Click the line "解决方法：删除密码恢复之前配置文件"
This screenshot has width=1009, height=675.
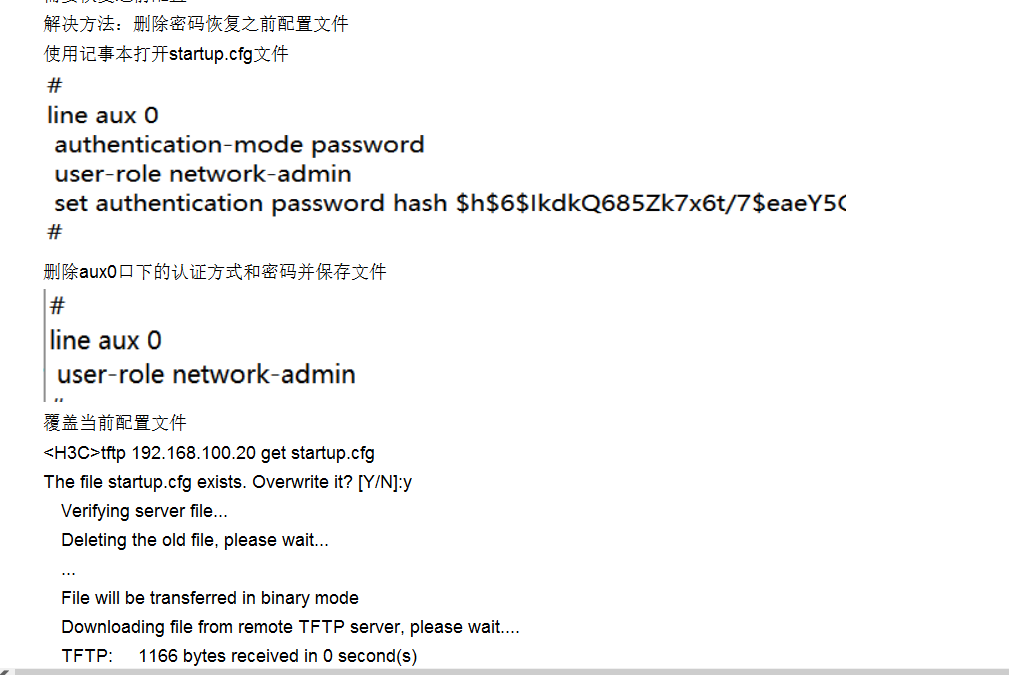coord(196,24)
